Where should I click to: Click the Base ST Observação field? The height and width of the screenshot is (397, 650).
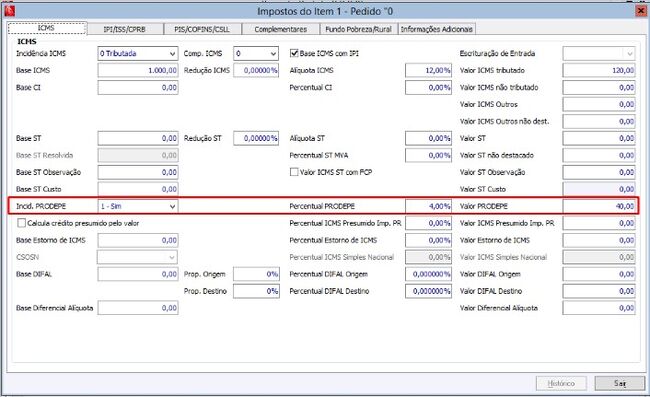[138, 172]
